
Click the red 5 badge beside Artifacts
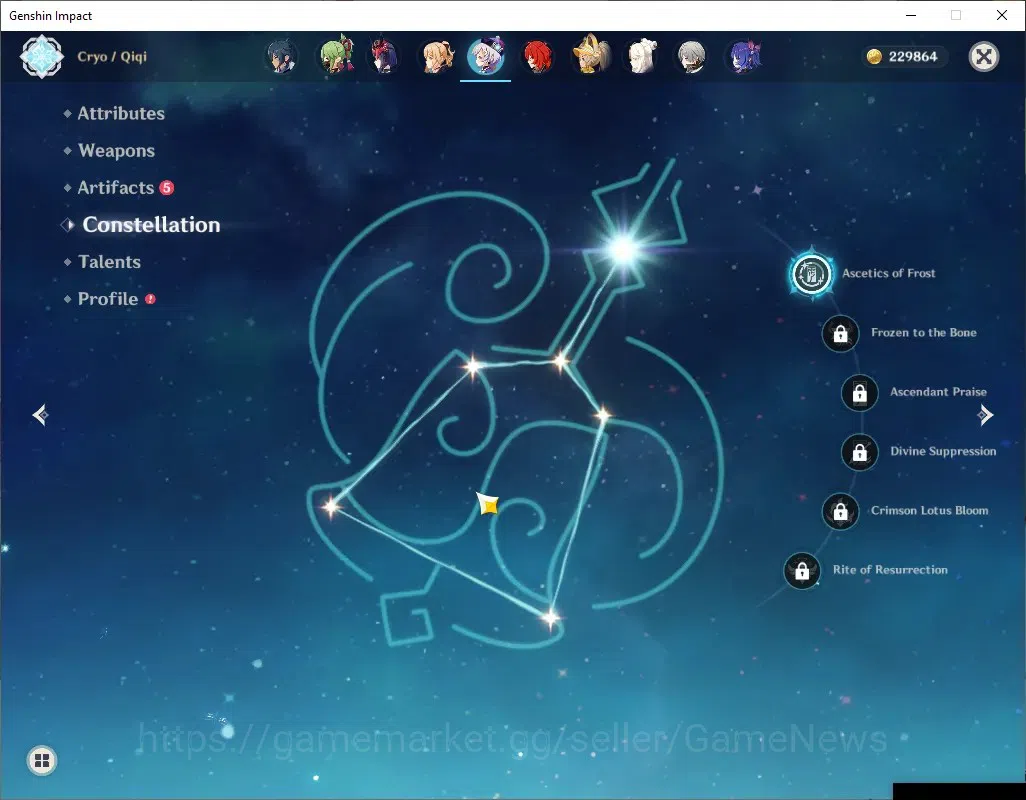[x=167, y=188]
